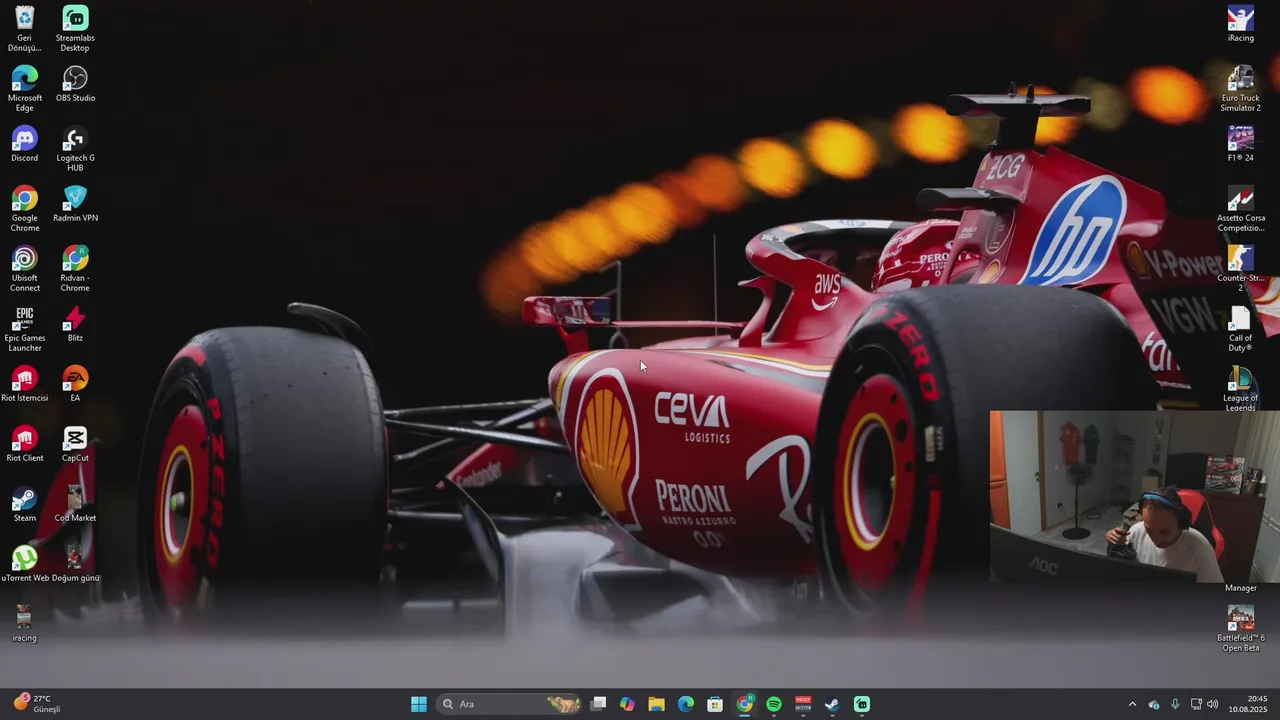Screen dimensions: 1280x720
Task: Select the Logitech G HUB shortcut
Action: tap(75, 148)
